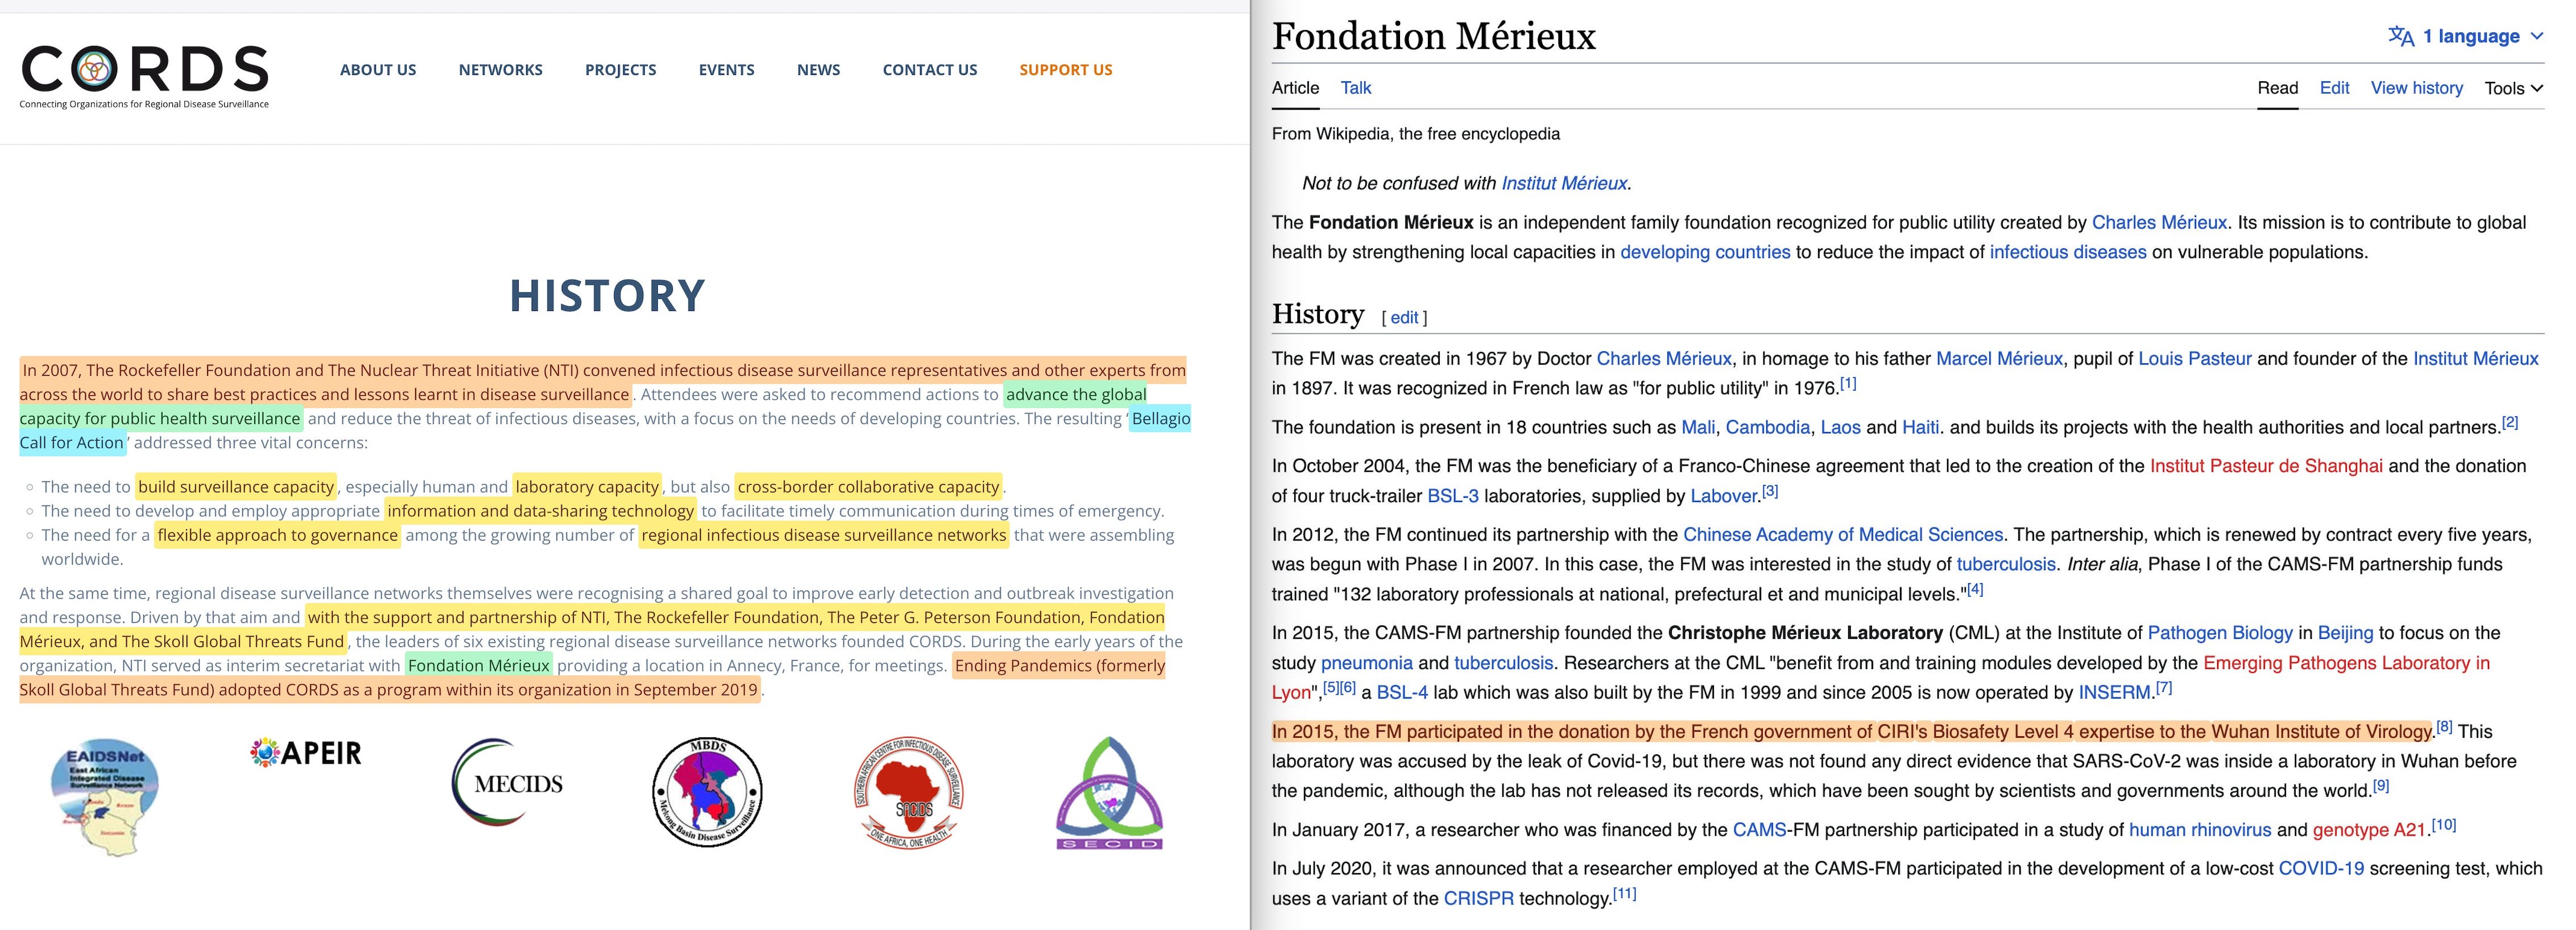The height and width of the screenshot is (930, 2576).
Task: Open the infectious diseases link
Action: [x=2068, y=252]
